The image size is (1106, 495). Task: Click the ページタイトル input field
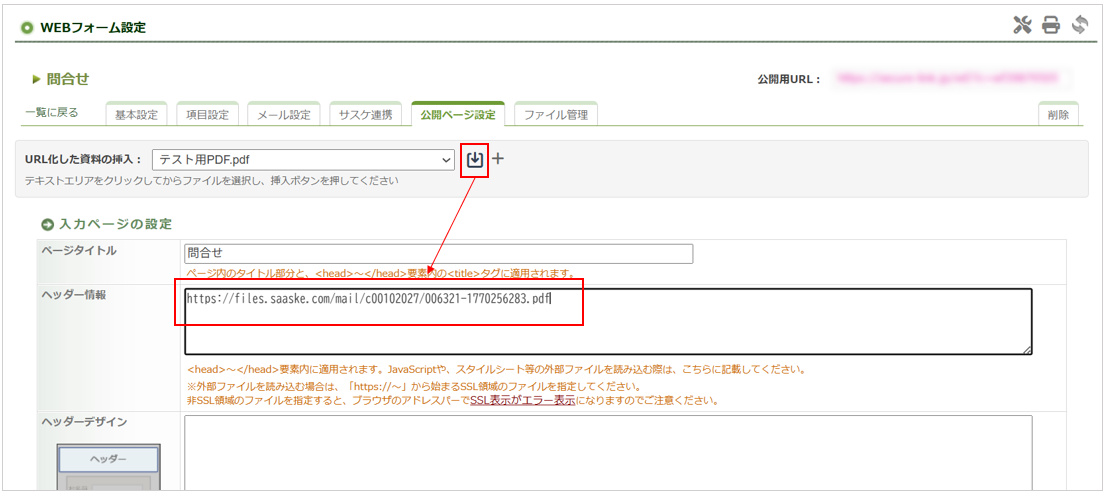(x=438, y=254)
